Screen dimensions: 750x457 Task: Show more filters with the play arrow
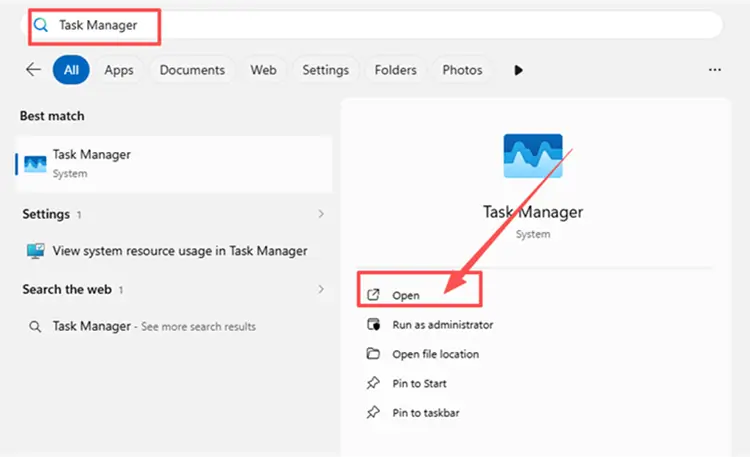(x=518, y=70)
